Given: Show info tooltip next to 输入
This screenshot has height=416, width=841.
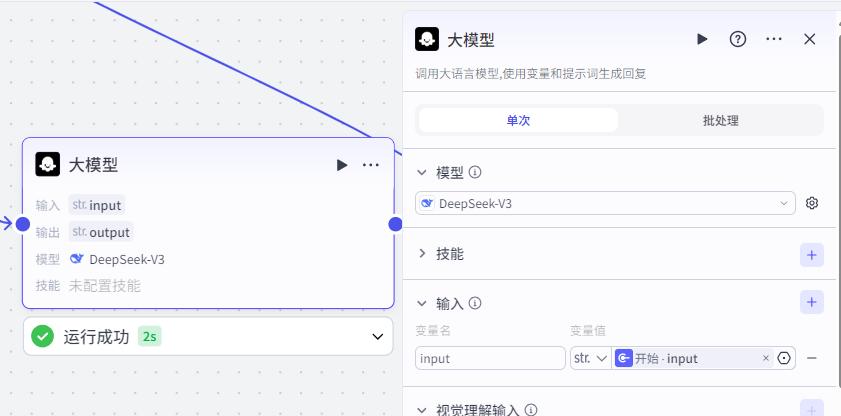Looking at the screenshot, I should pos(475,303).
